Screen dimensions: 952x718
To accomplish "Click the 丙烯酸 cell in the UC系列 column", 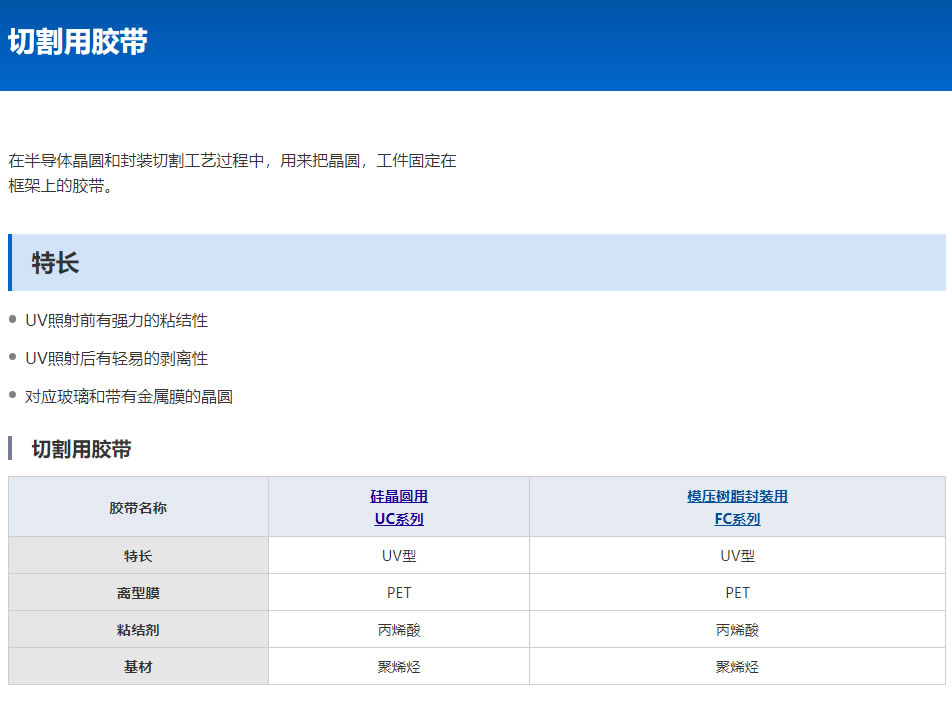I will pos(399,630).
